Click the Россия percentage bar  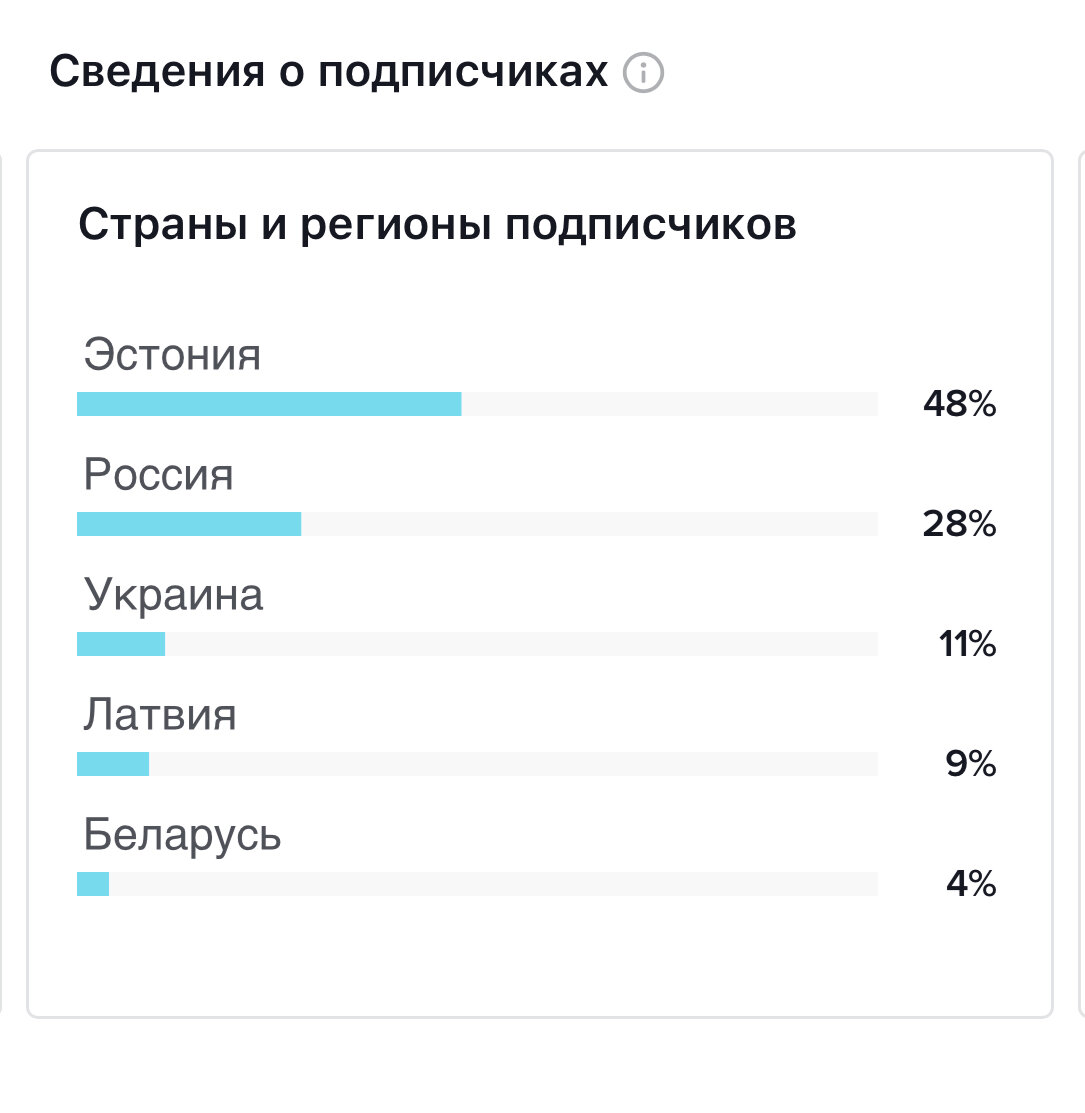pos(190,523)
